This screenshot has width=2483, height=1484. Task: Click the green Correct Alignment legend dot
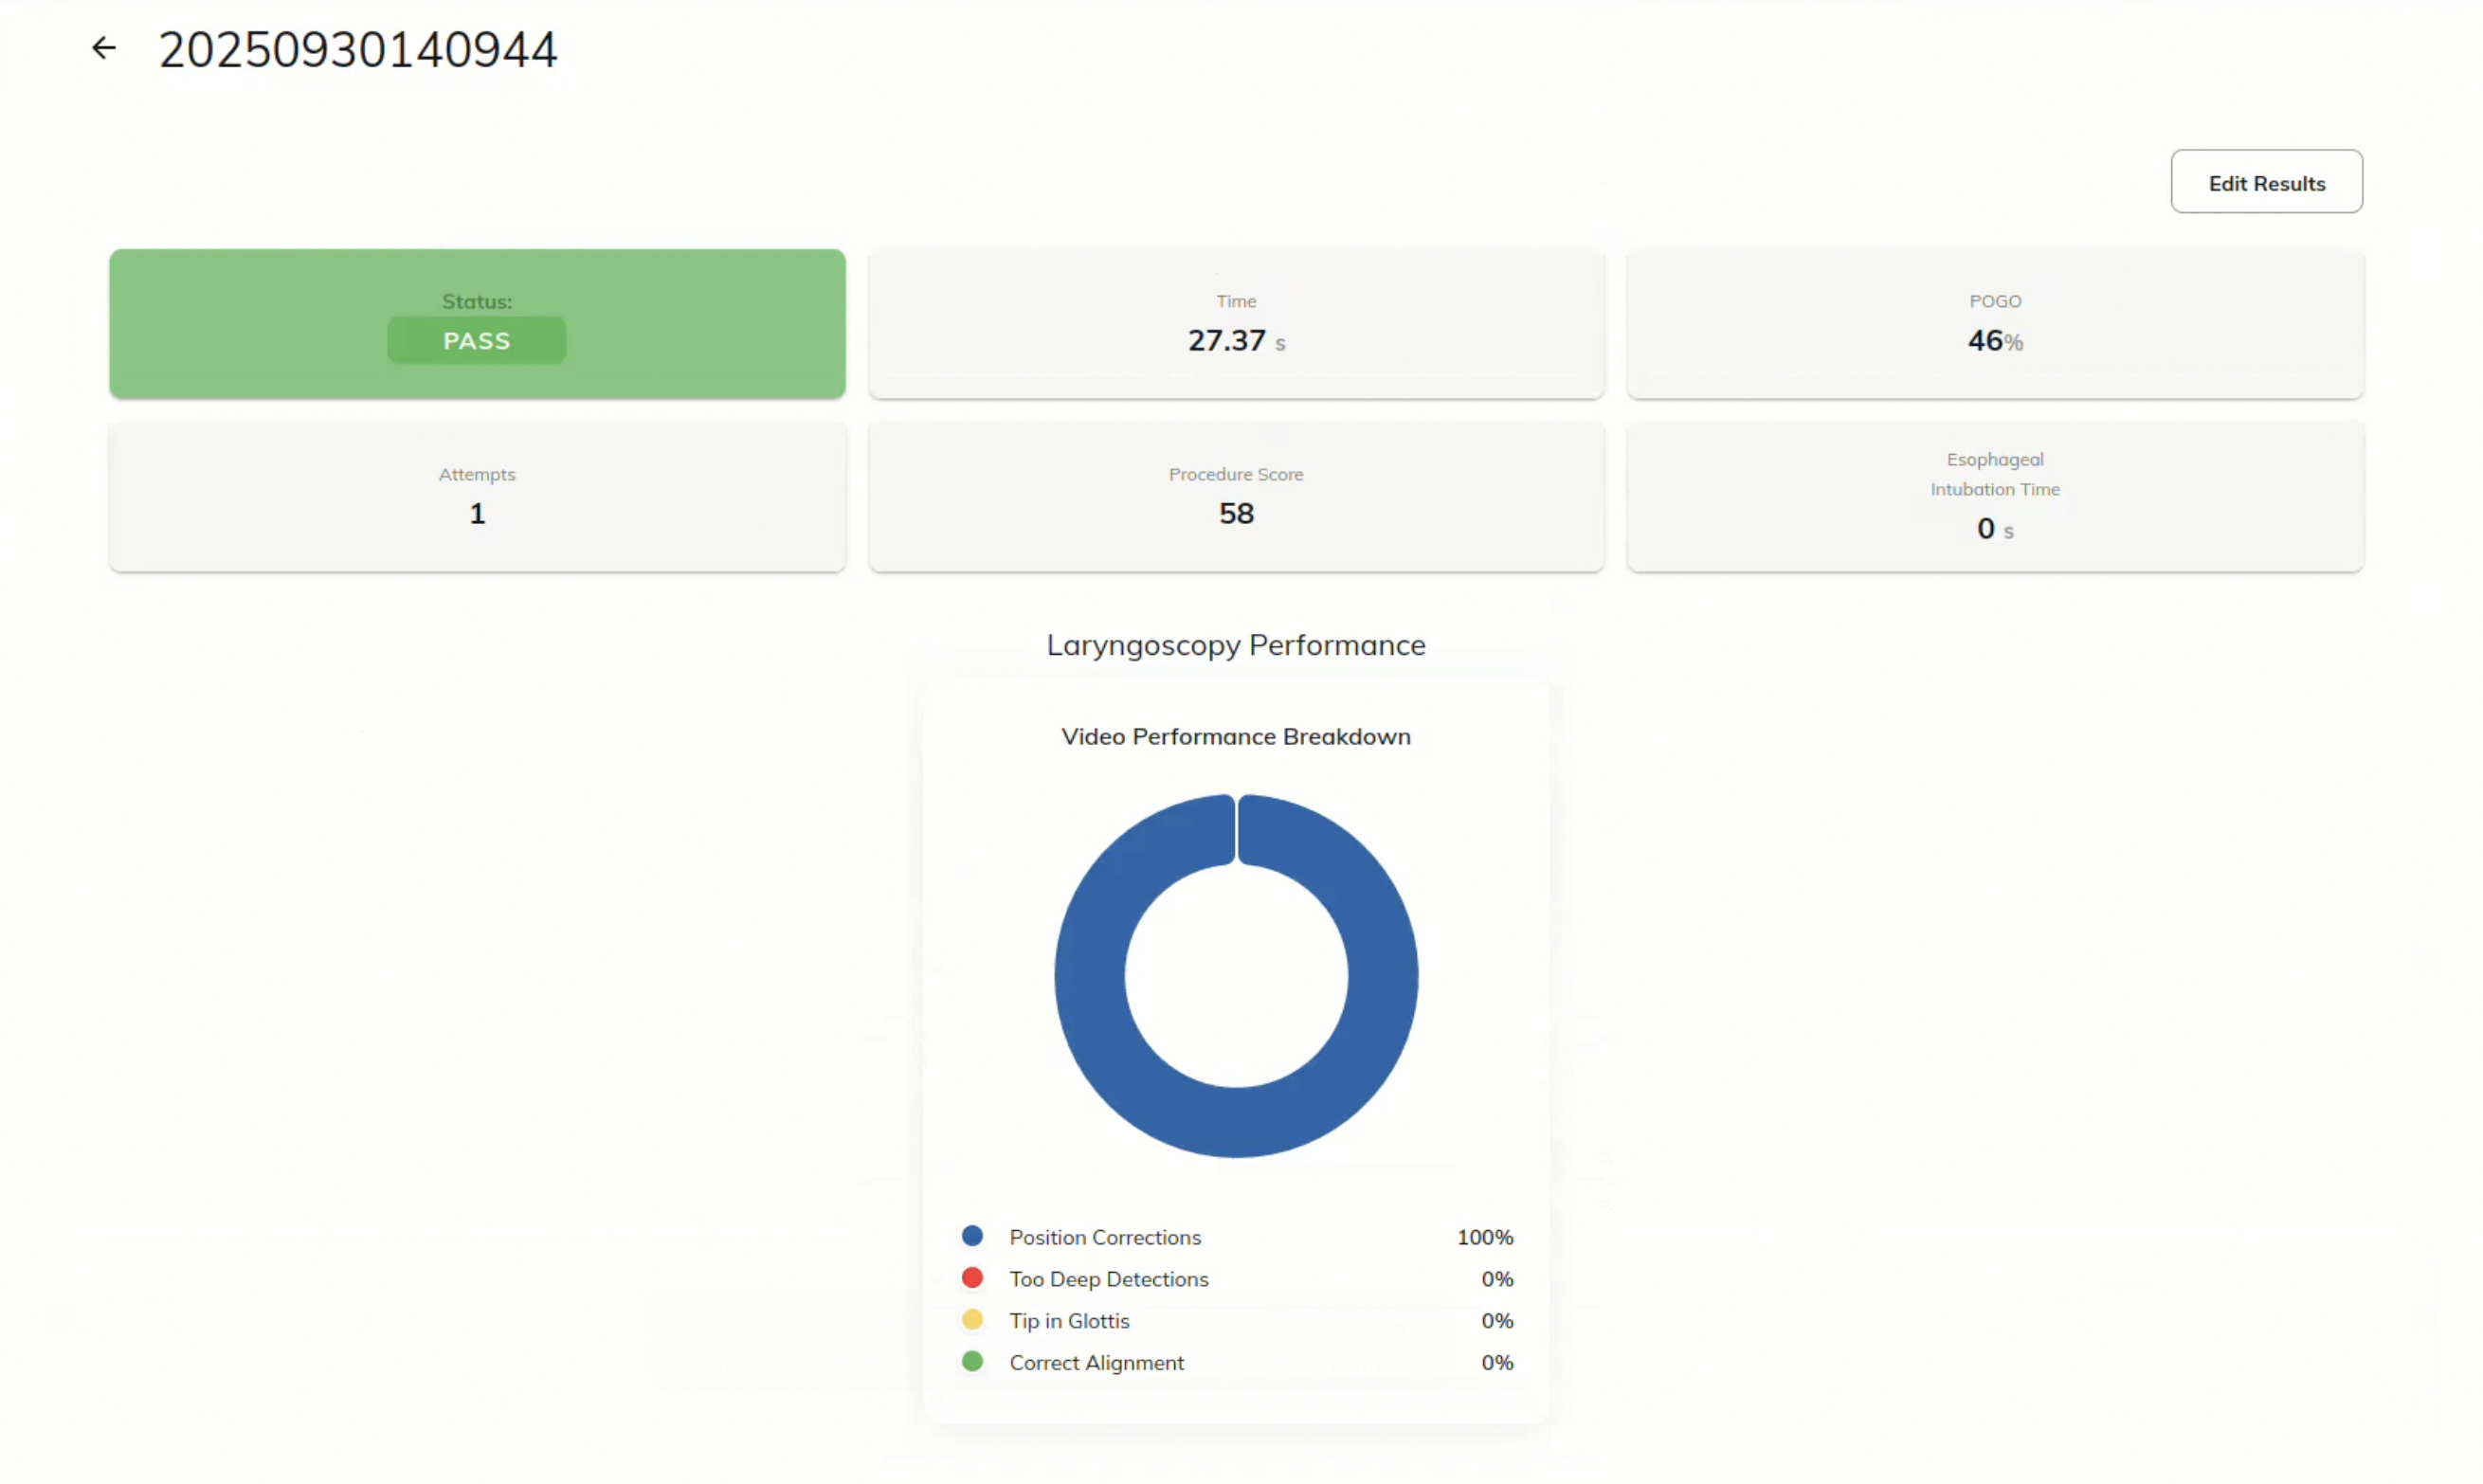[x=971, y=1361]
